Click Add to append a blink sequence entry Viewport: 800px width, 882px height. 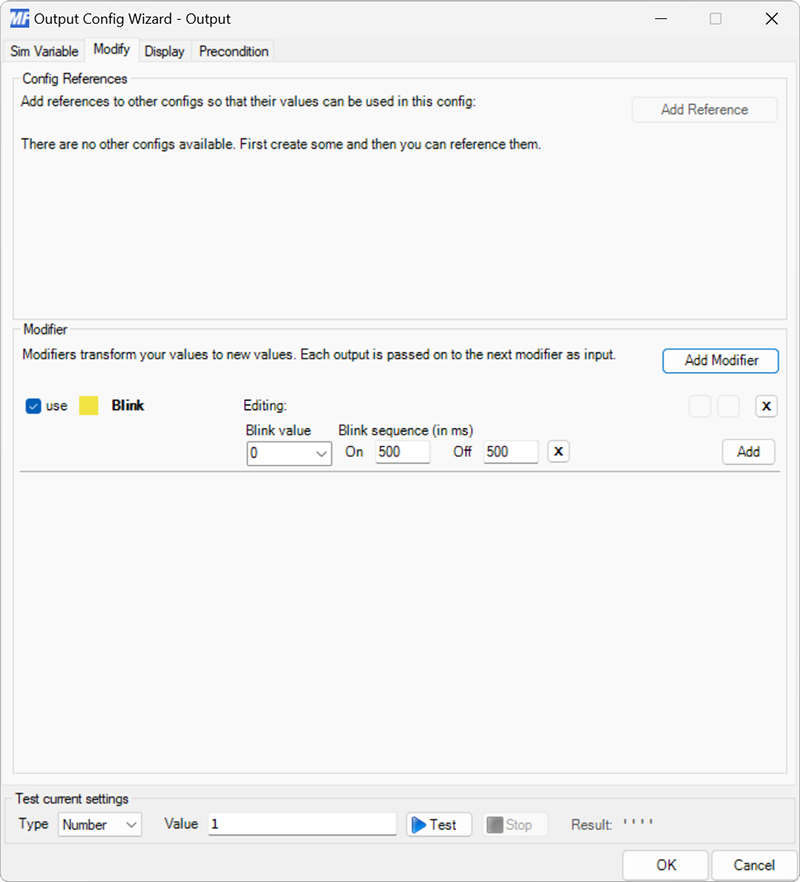click(x=748, y=451)
